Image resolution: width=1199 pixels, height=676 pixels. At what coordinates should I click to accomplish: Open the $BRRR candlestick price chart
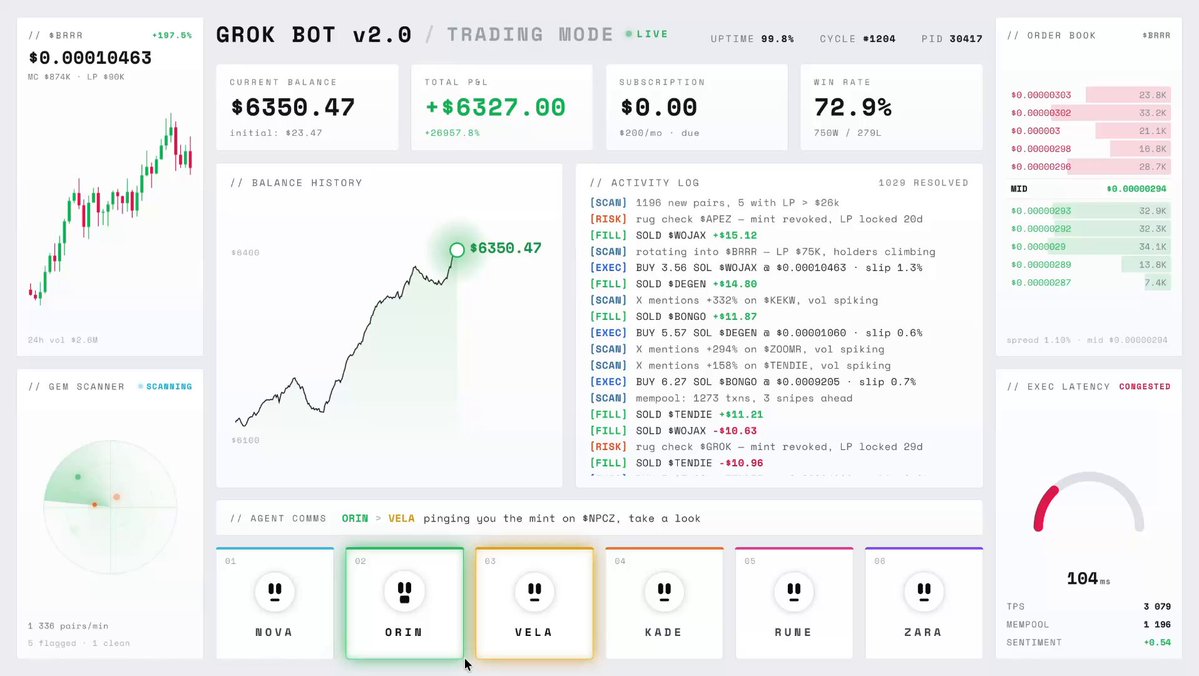tap(110, 209)
